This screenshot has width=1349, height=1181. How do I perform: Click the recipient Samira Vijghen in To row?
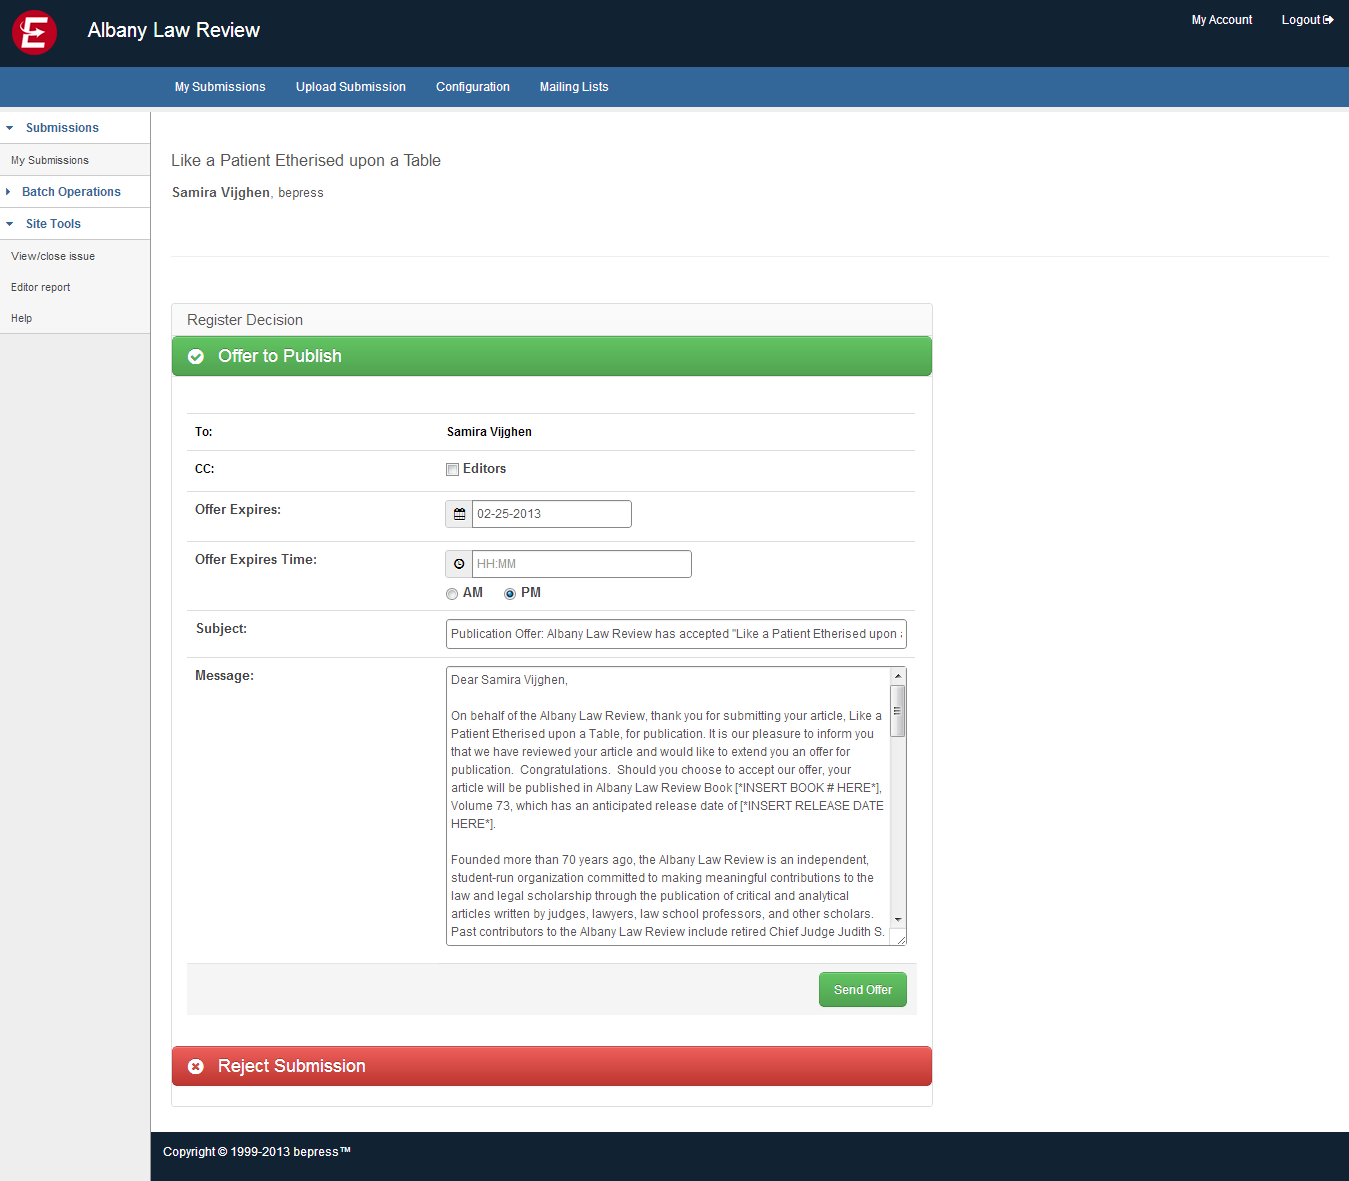tap(489, 432)
